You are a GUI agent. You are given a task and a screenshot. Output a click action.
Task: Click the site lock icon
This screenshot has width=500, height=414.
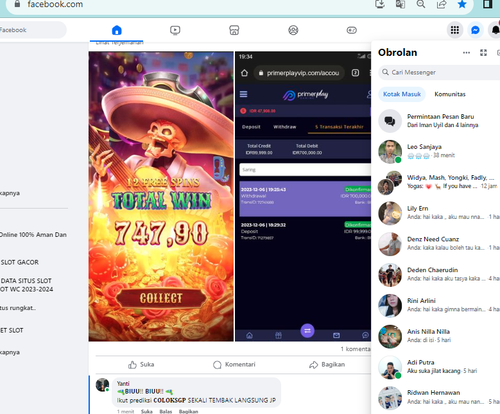tap(17, 4)
